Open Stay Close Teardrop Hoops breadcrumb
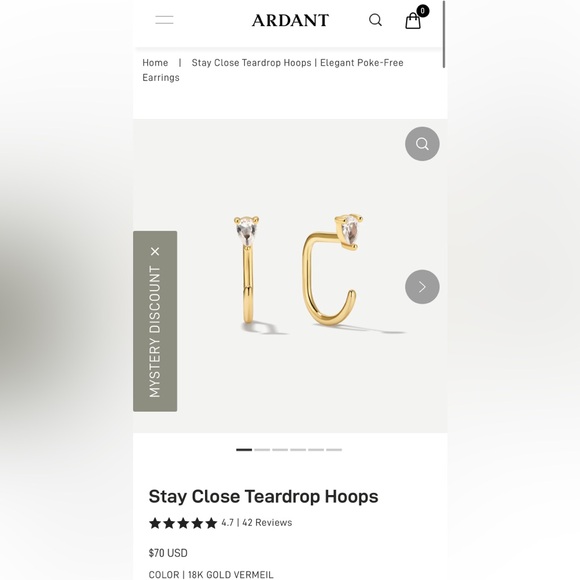580x580 pixels. pyautogui.click(x=273, y=70)
